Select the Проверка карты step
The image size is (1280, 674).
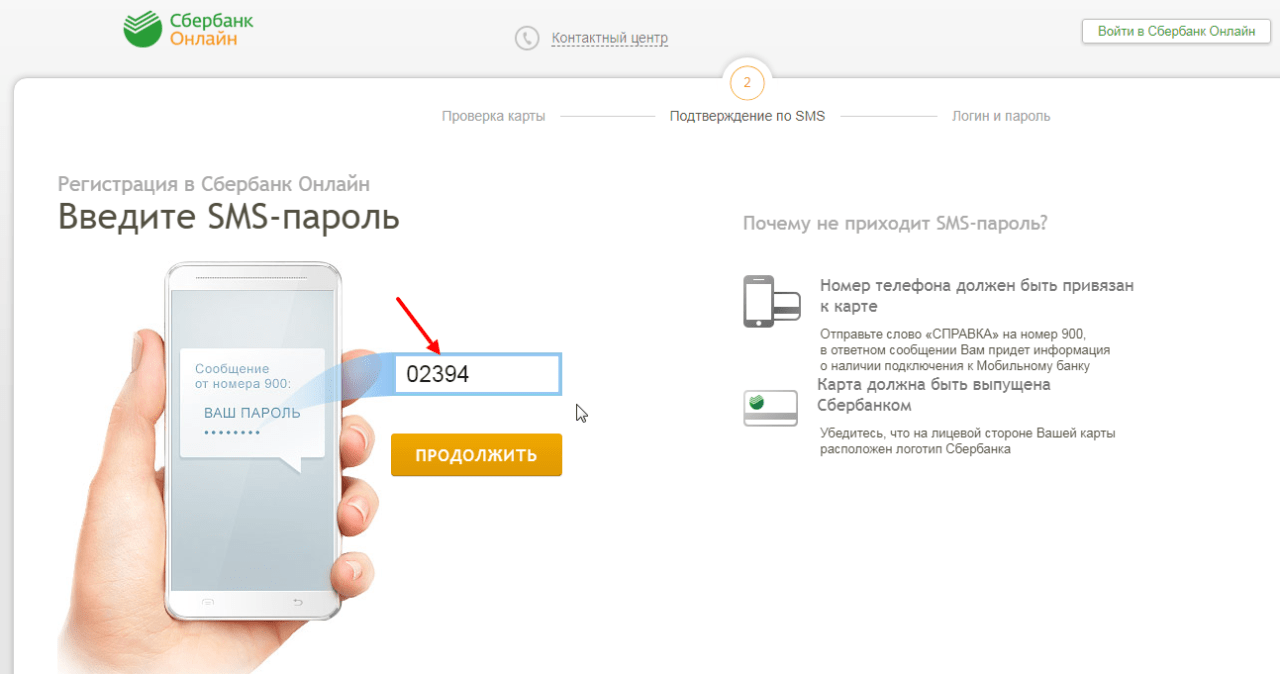point(493,116)
